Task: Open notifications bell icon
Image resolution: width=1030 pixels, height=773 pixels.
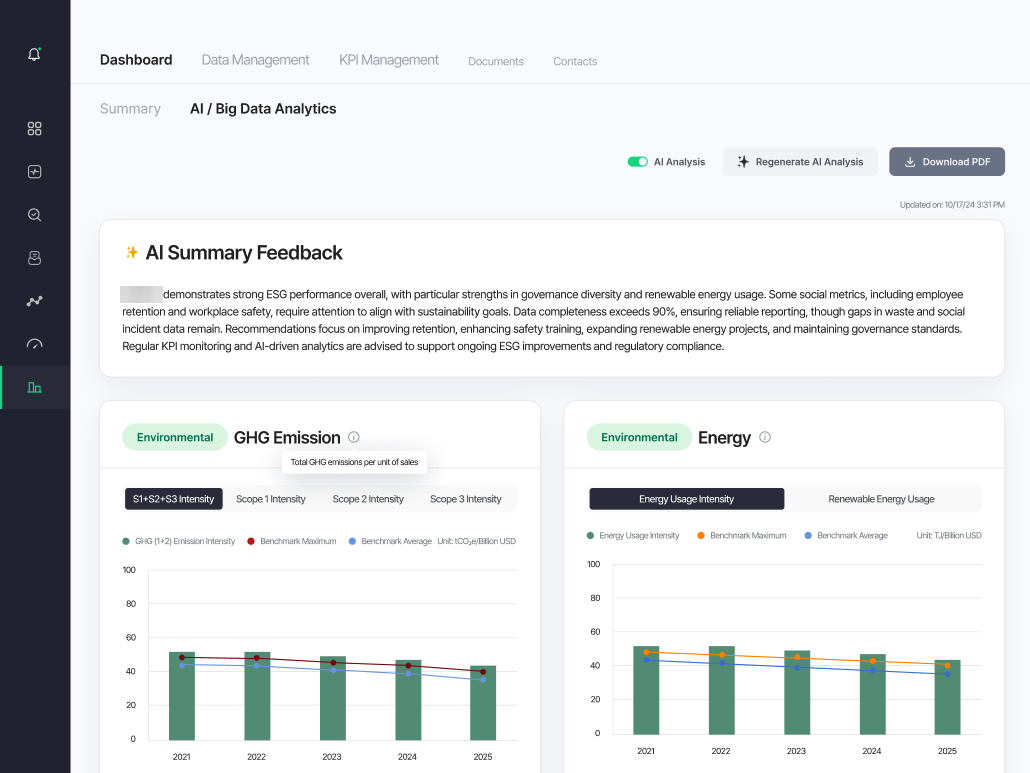Action: [x=34, y=54]
